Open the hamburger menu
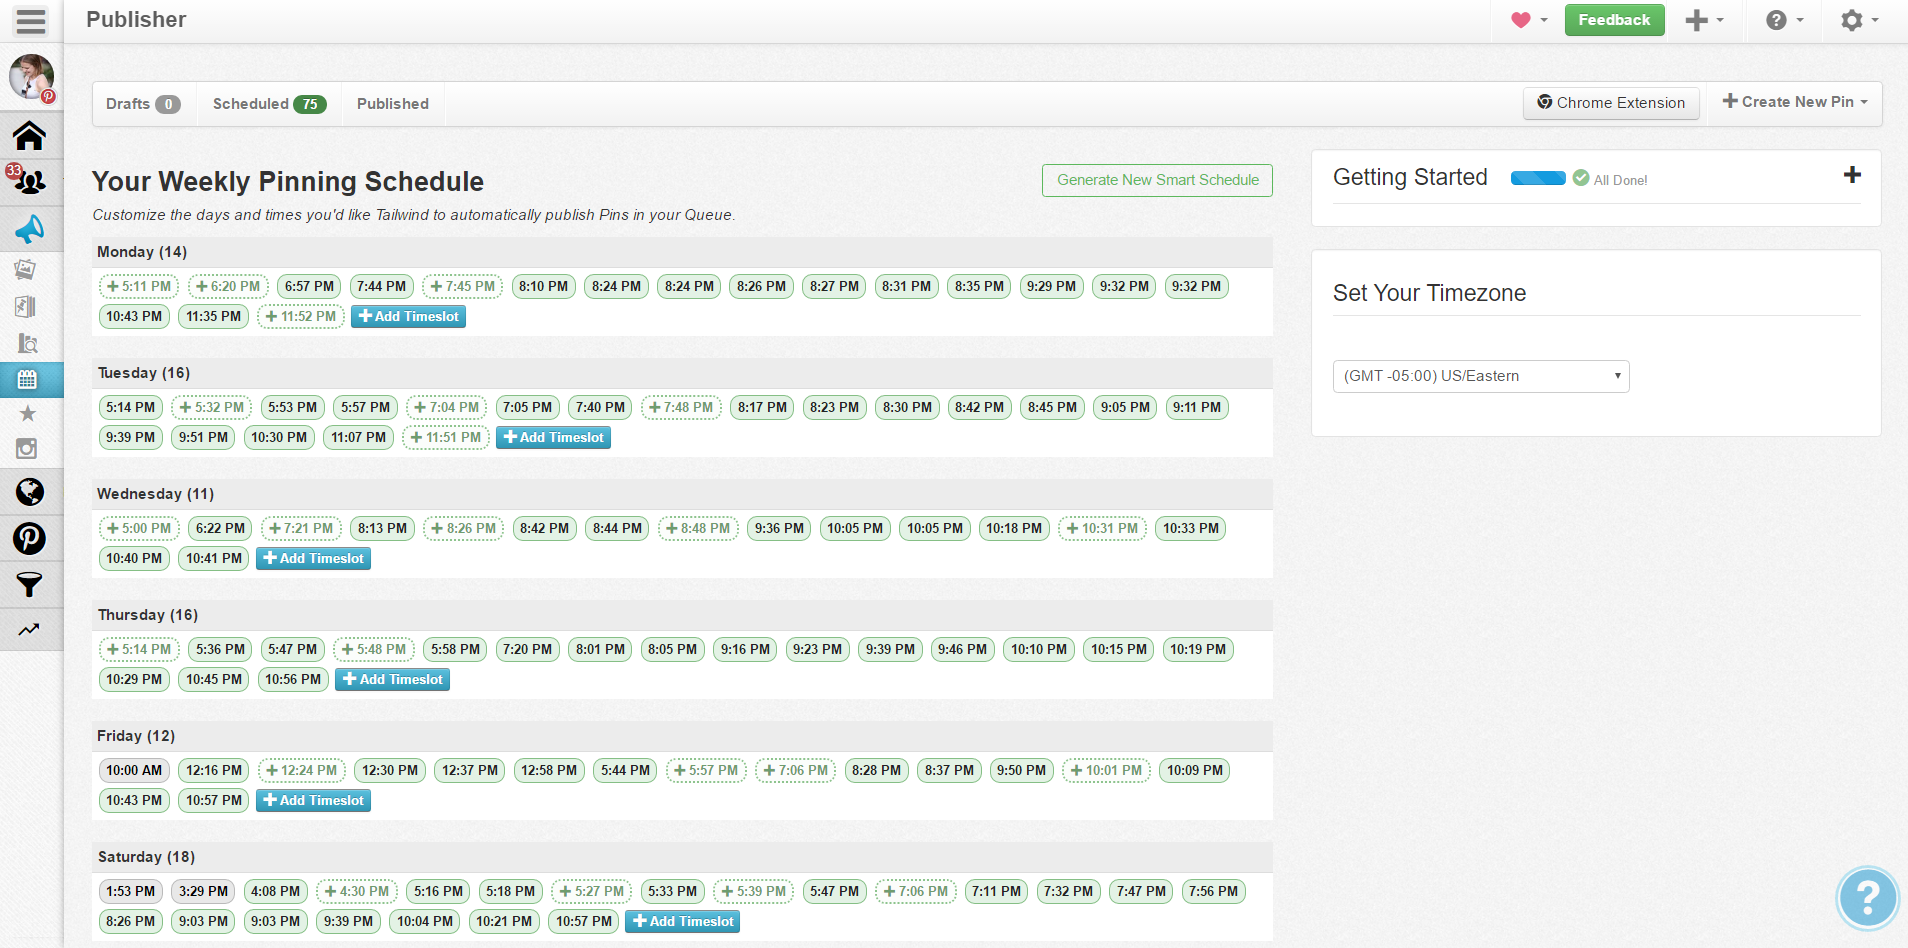1908x948 pixels. click(31, 21)
